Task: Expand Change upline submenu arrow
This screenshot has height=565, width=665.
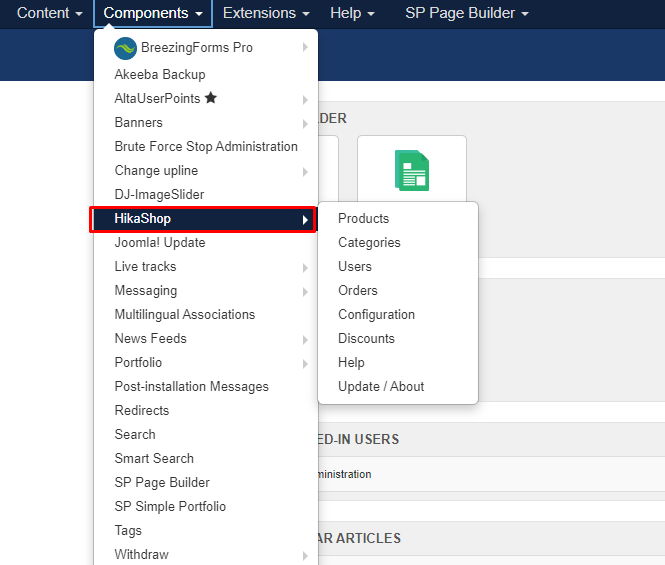Action: pos(305,172)
